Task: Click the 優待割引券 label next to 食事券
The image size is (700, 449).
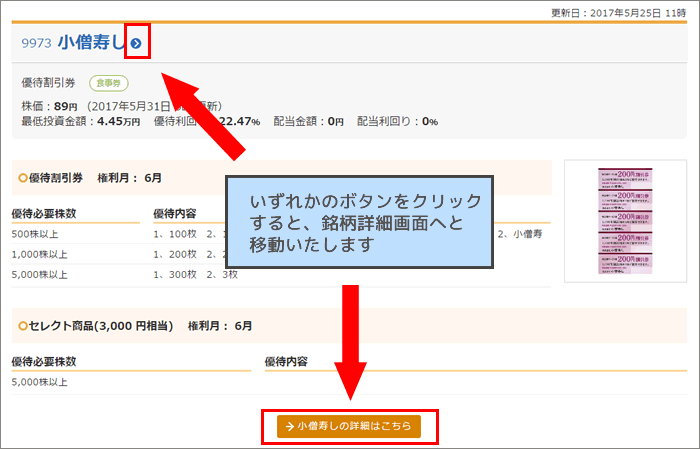Action: [x=49, y=83]
